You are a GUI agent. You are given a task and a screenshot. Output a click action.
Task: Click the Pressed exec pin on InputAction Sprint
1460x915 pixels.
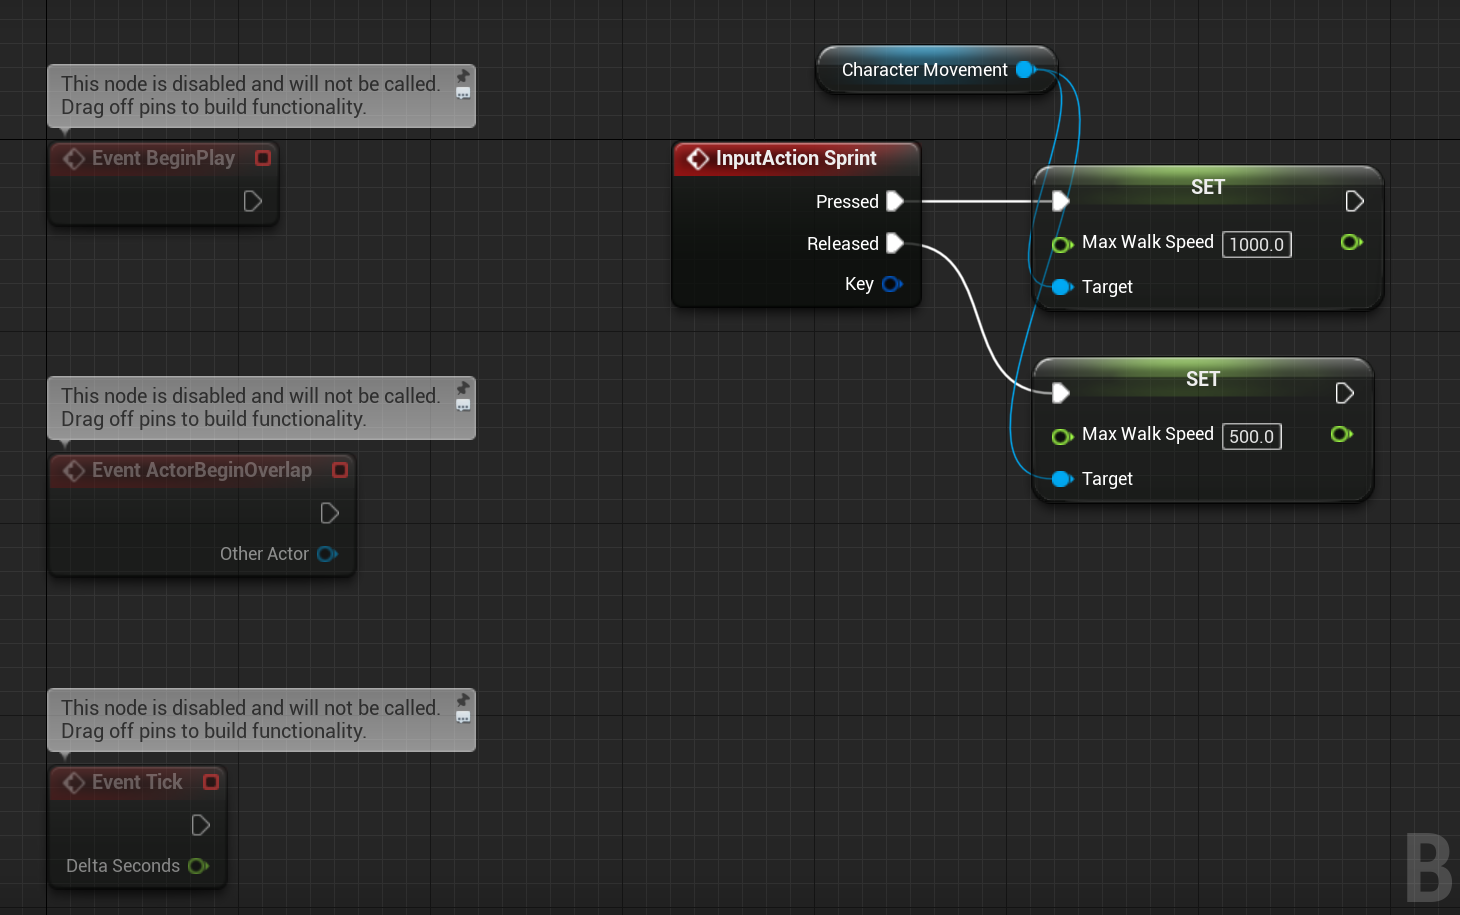tap(896, 201)
